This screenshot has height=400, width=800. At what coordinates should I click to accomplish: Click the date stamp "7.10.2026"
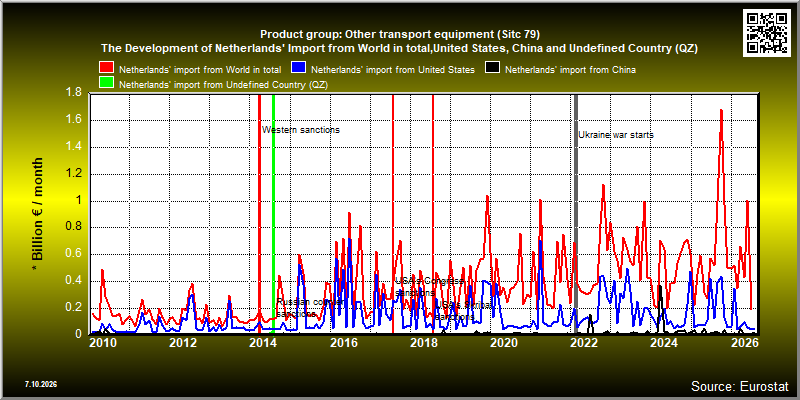click(x=41, y=384)
